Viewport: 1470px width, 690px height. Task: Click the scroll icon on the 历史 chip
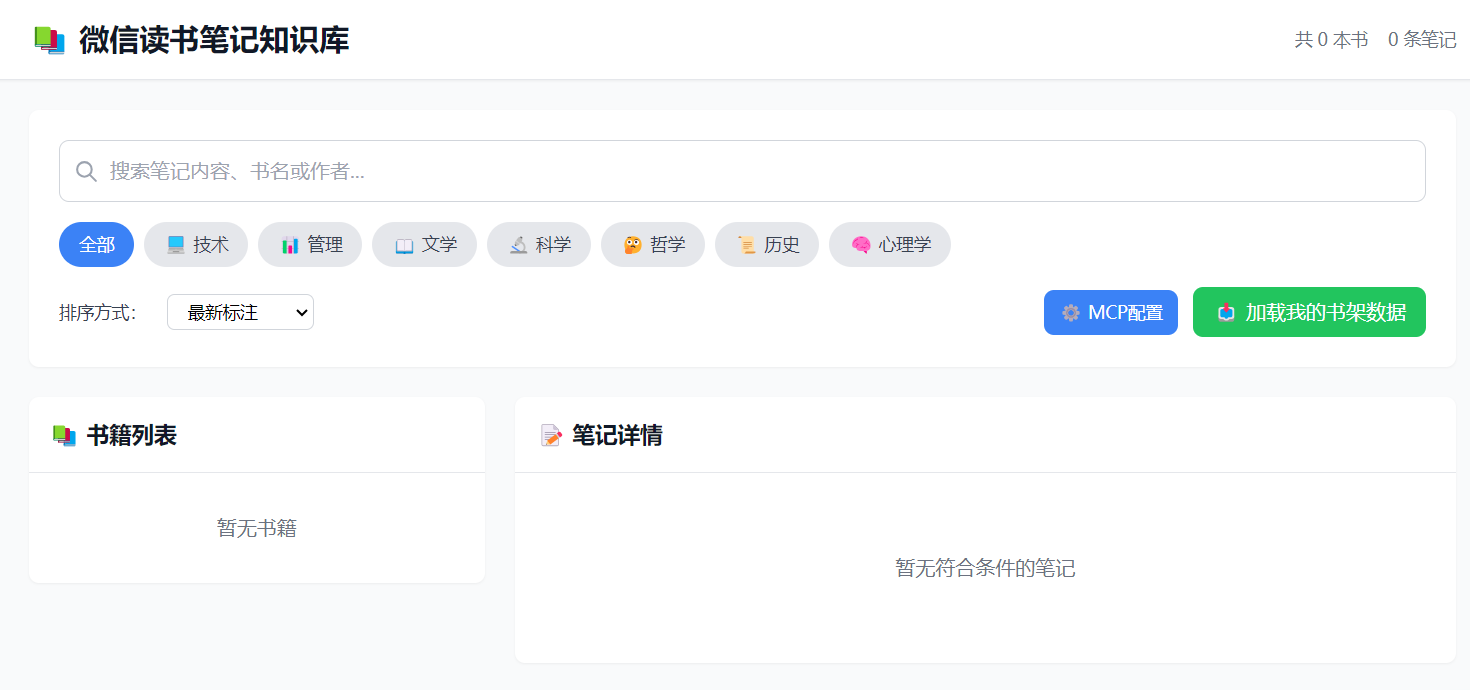[746, 245]
